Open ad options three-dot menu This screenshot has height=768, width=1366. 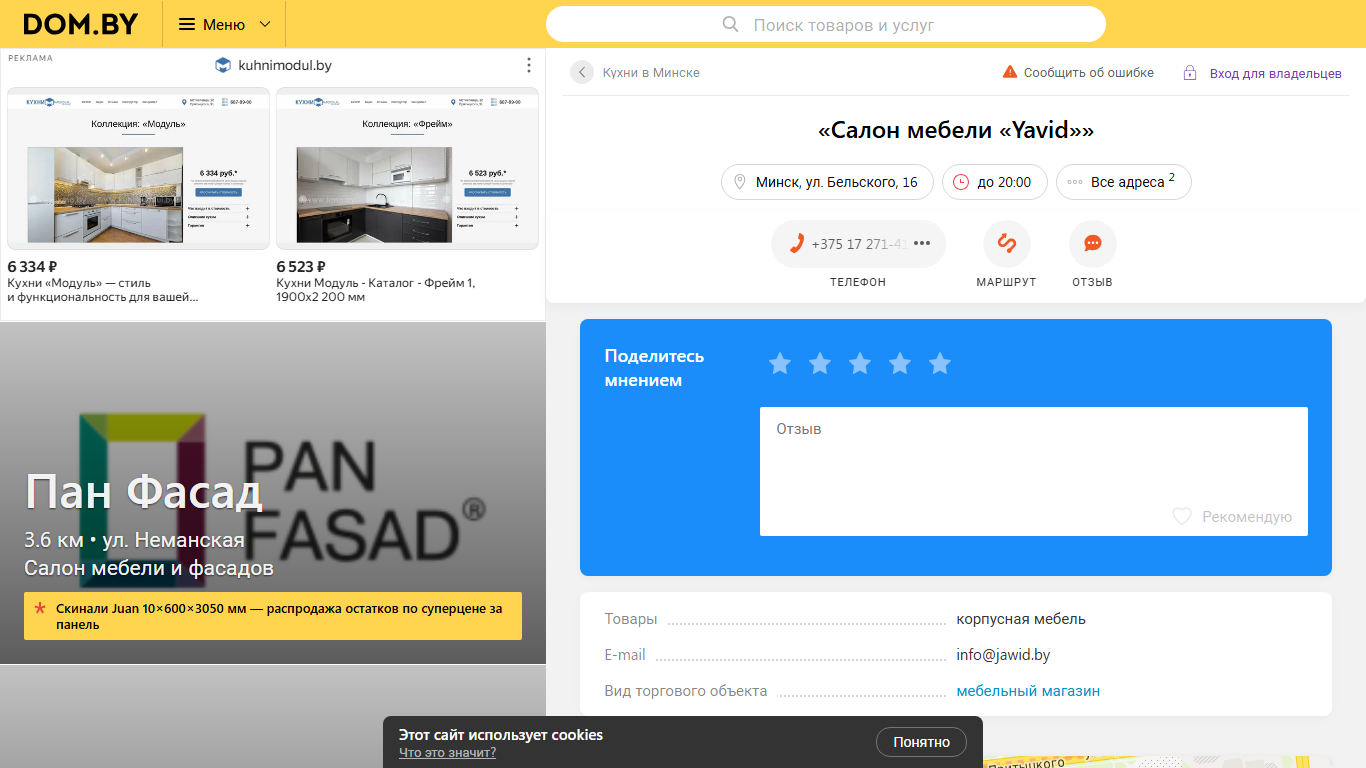click(529, 65)
